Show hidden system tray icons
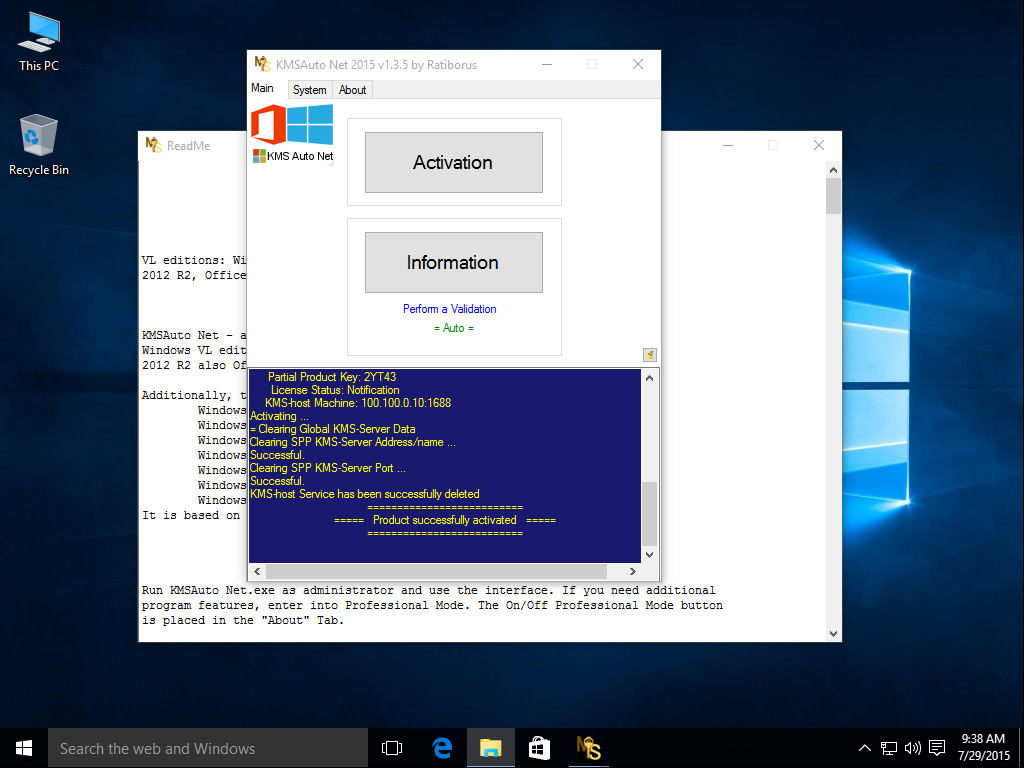1024x768 pixels. click(864, 748)
